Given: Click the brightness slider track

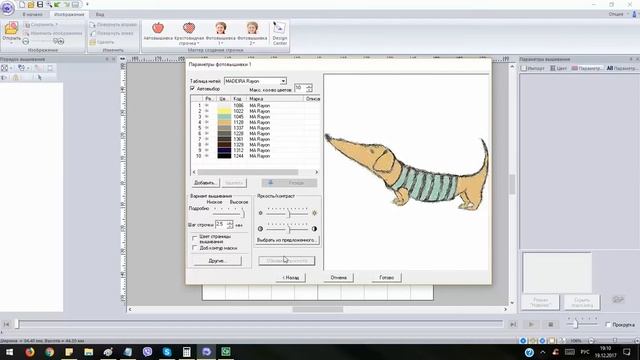Looking at the screenshot, I should pos(287,213).
